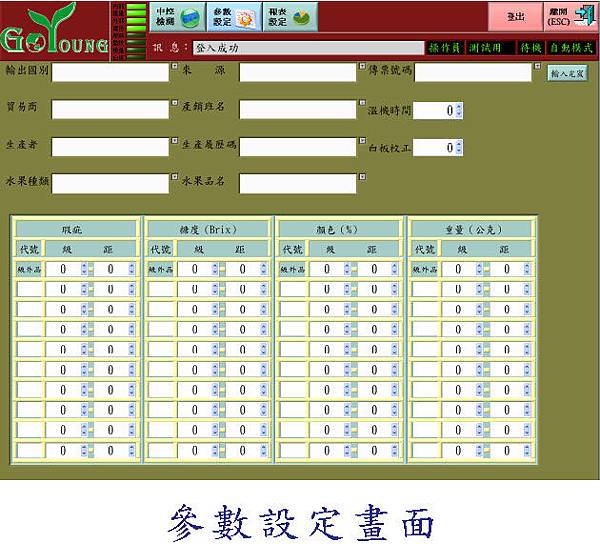The image size is (600, 544).
Task: Click the exit door icon on 離開 button
Action: (x=585, y=15)
